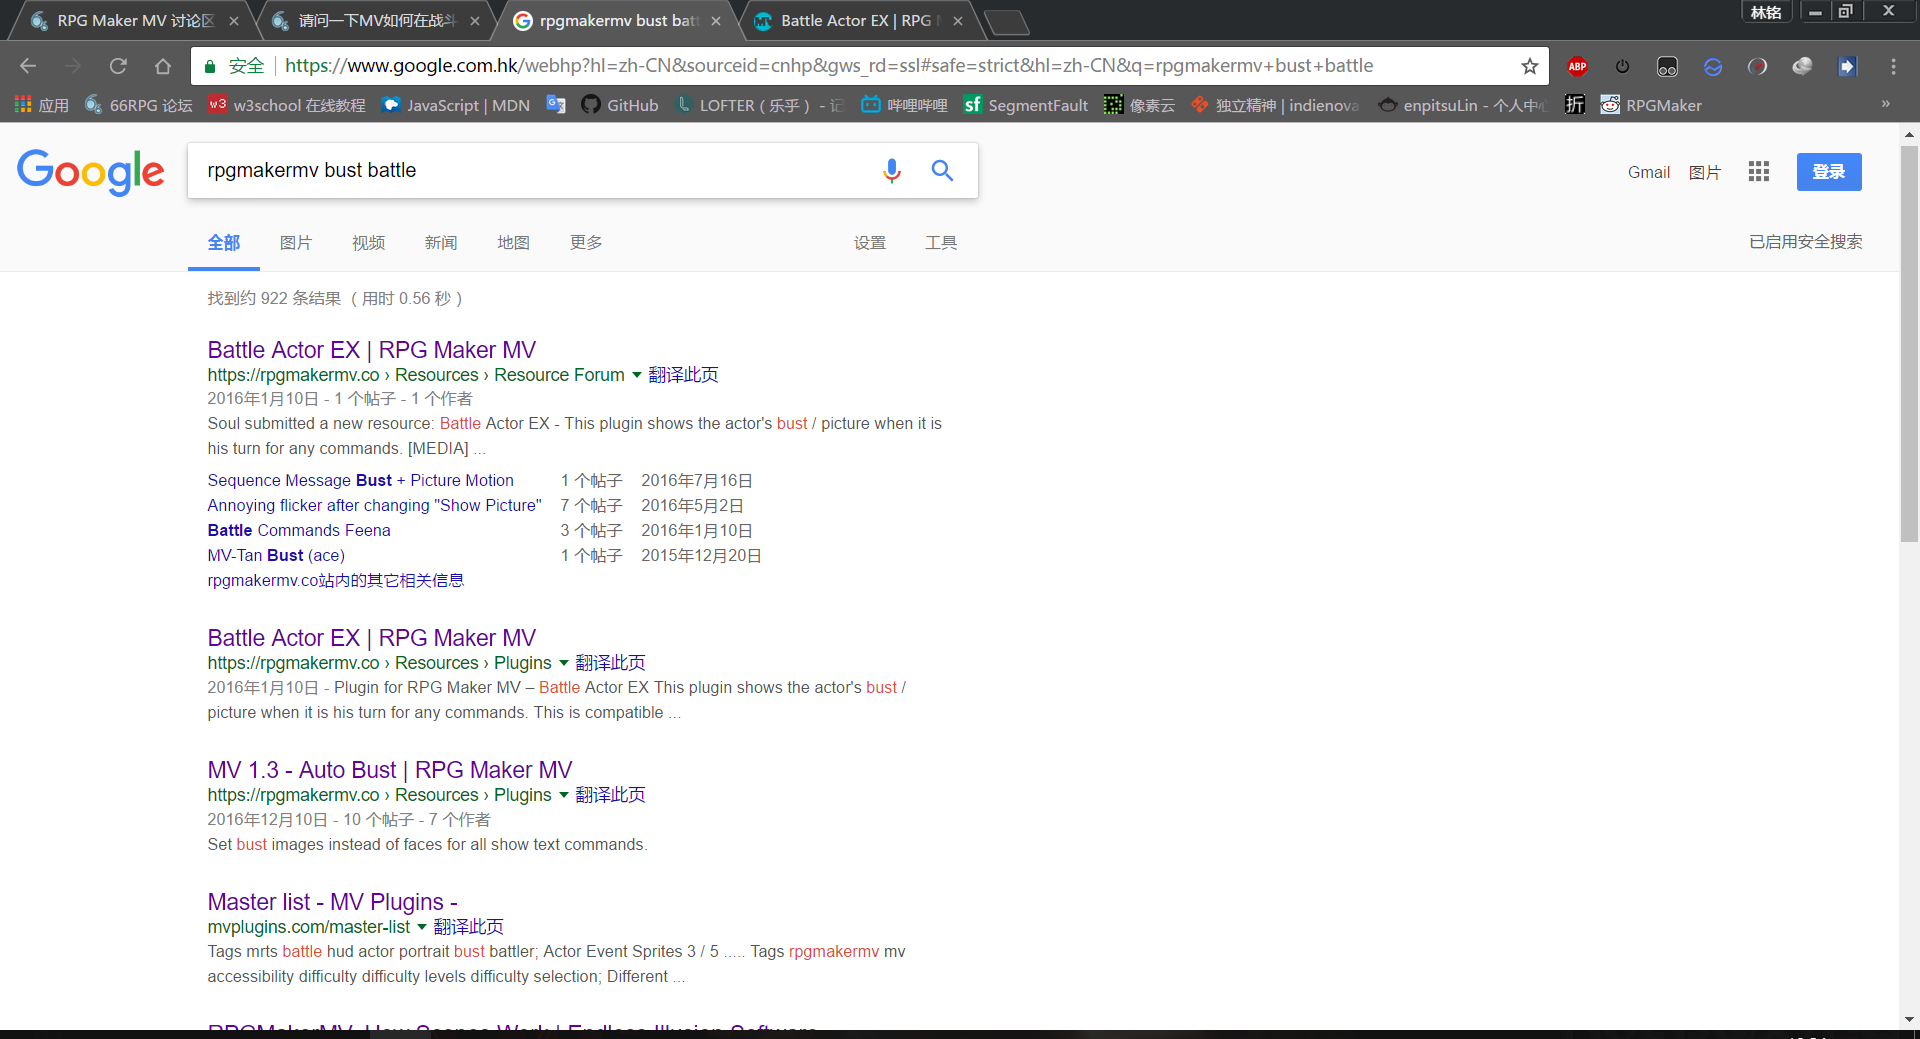Bookmark this page with the star icon
1920x1039 pixels.
click(x=1529, y=66)
